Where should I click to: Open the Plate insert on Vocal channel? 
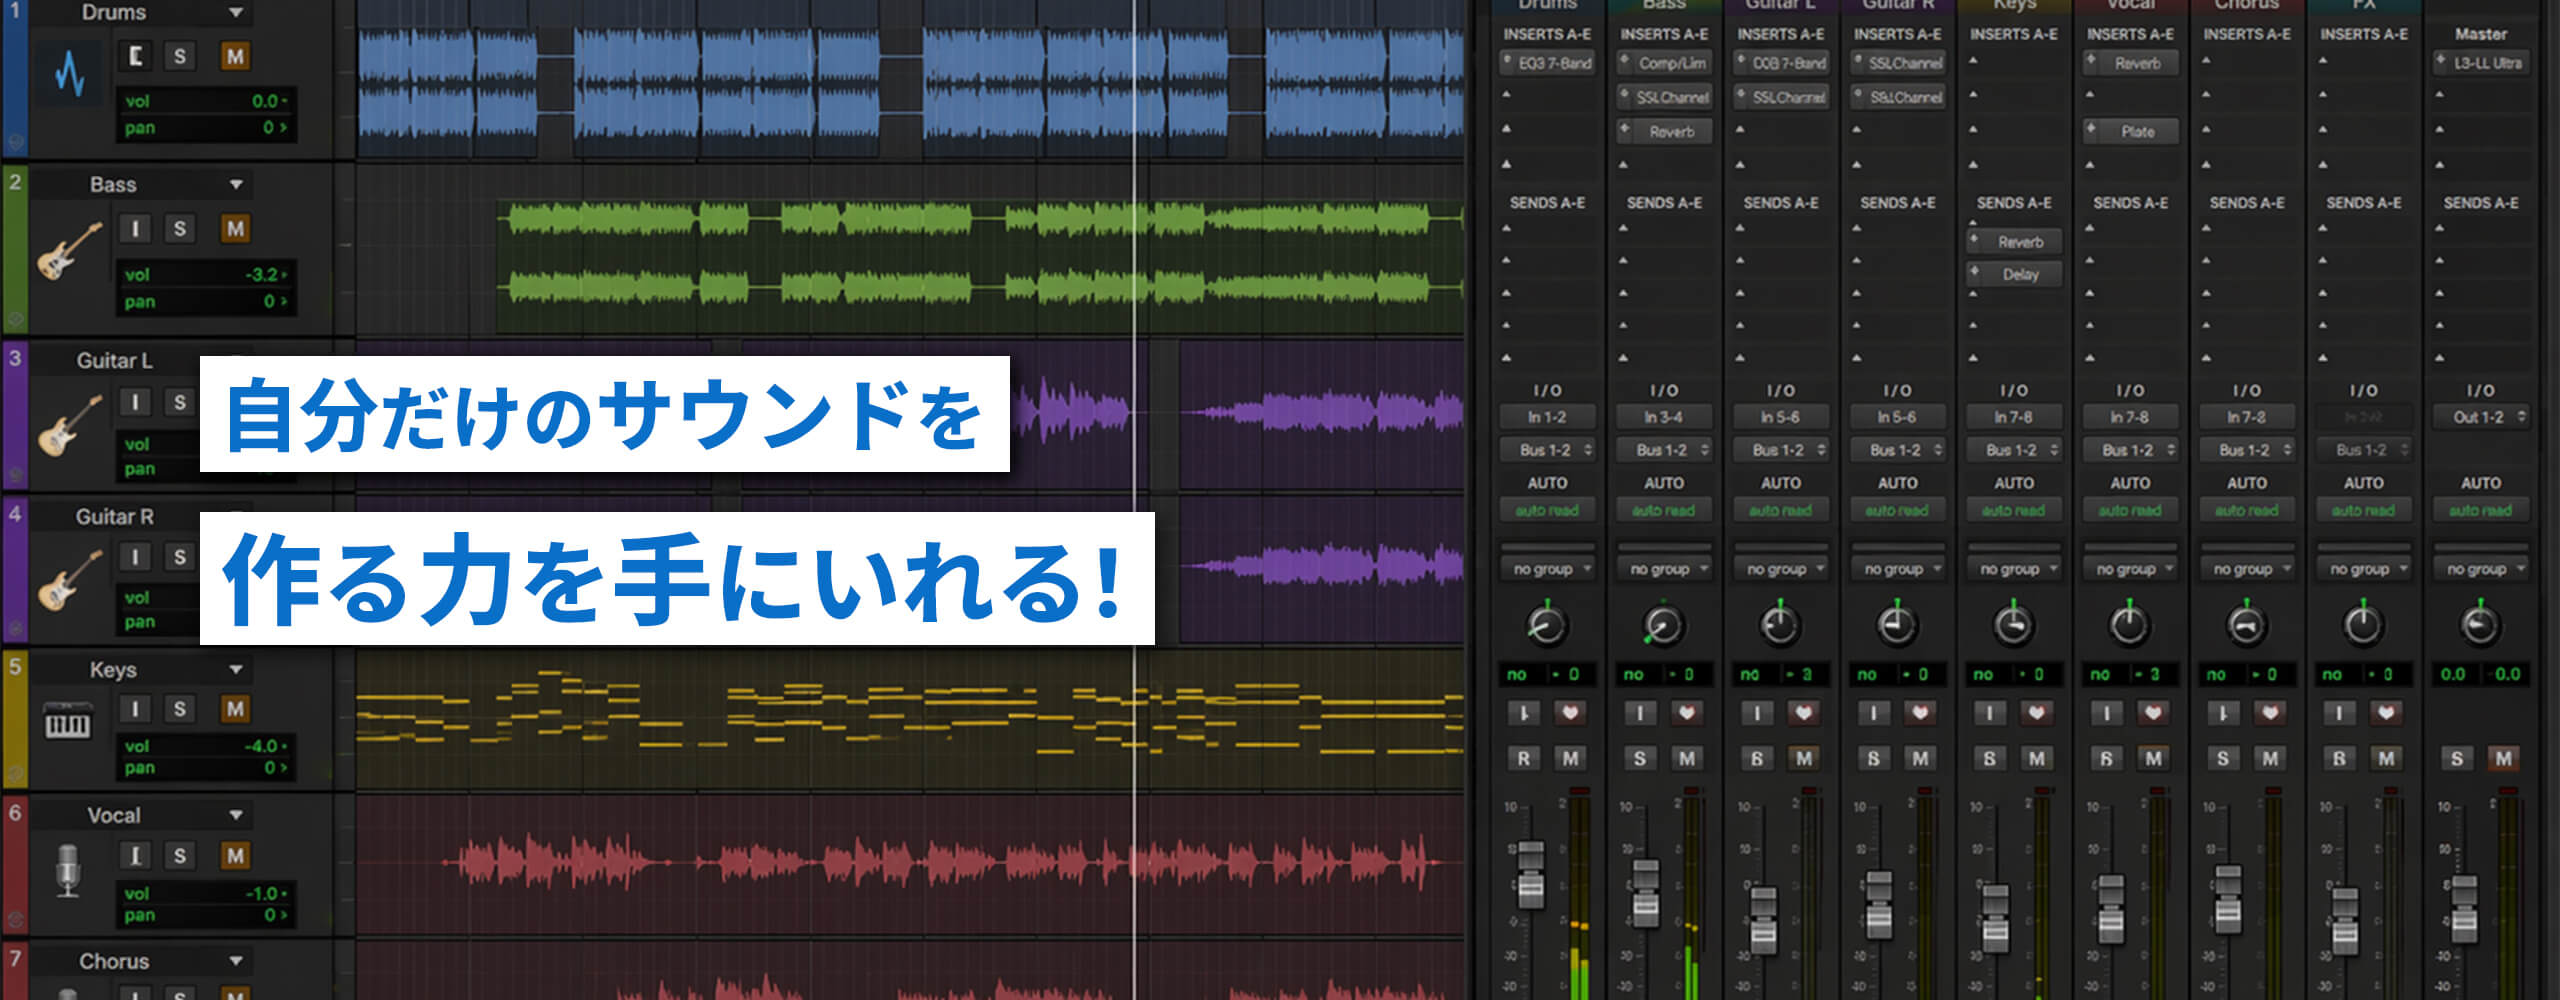click(2130, 131)
